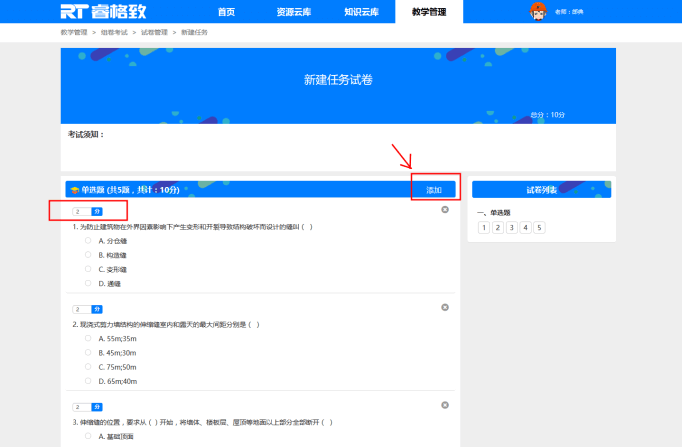Delete question 2 using the X icon
The height and width of the screenshot is (447, 682).
[445, 307]
